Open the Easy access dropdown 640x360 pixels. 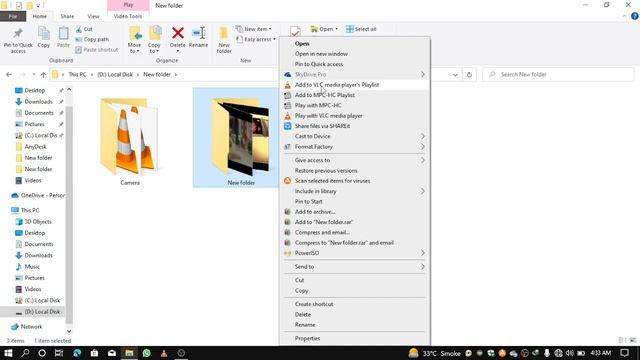(x=256, y=40)
